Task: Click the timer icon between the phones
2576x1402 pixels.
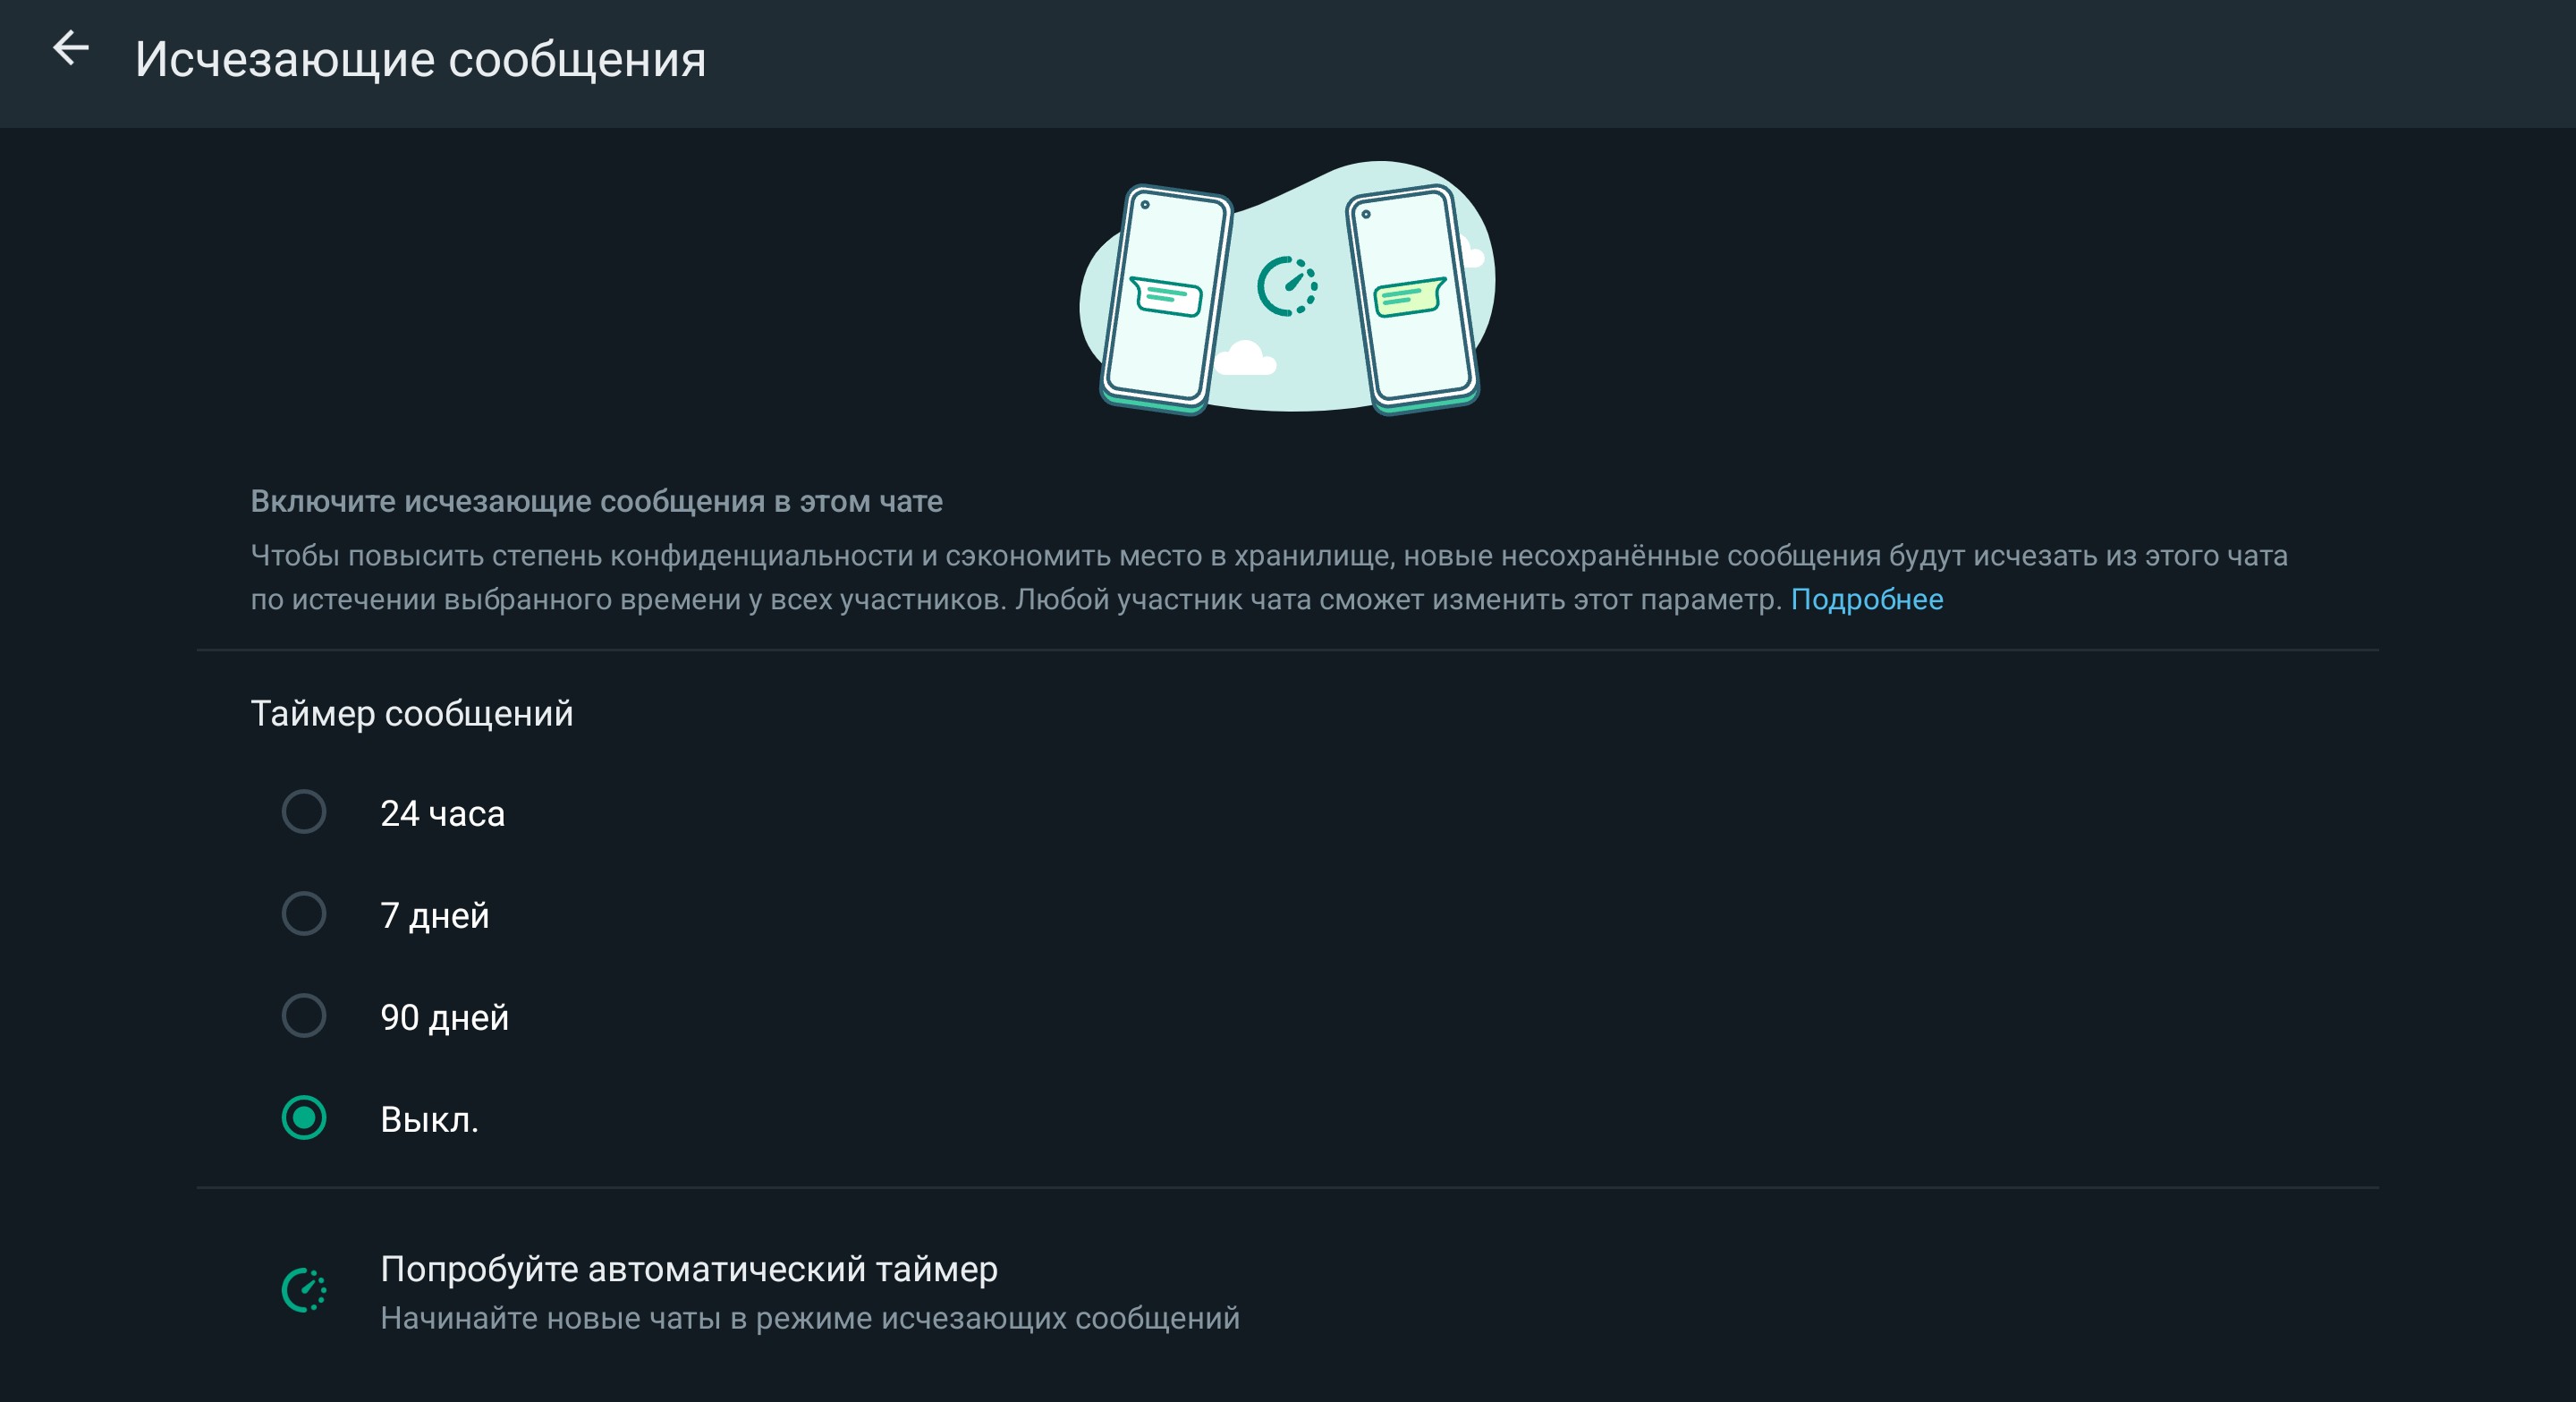Action: [1287, 286]
